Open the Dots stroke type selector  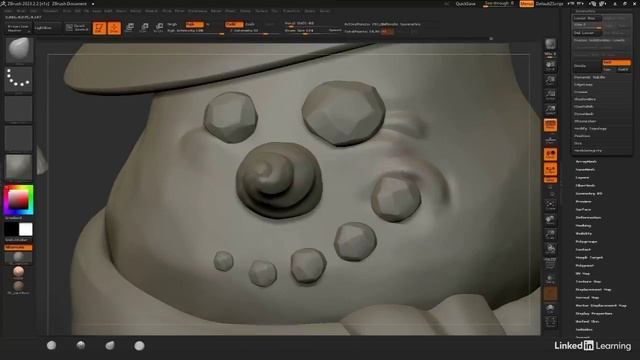pos(19,80)
